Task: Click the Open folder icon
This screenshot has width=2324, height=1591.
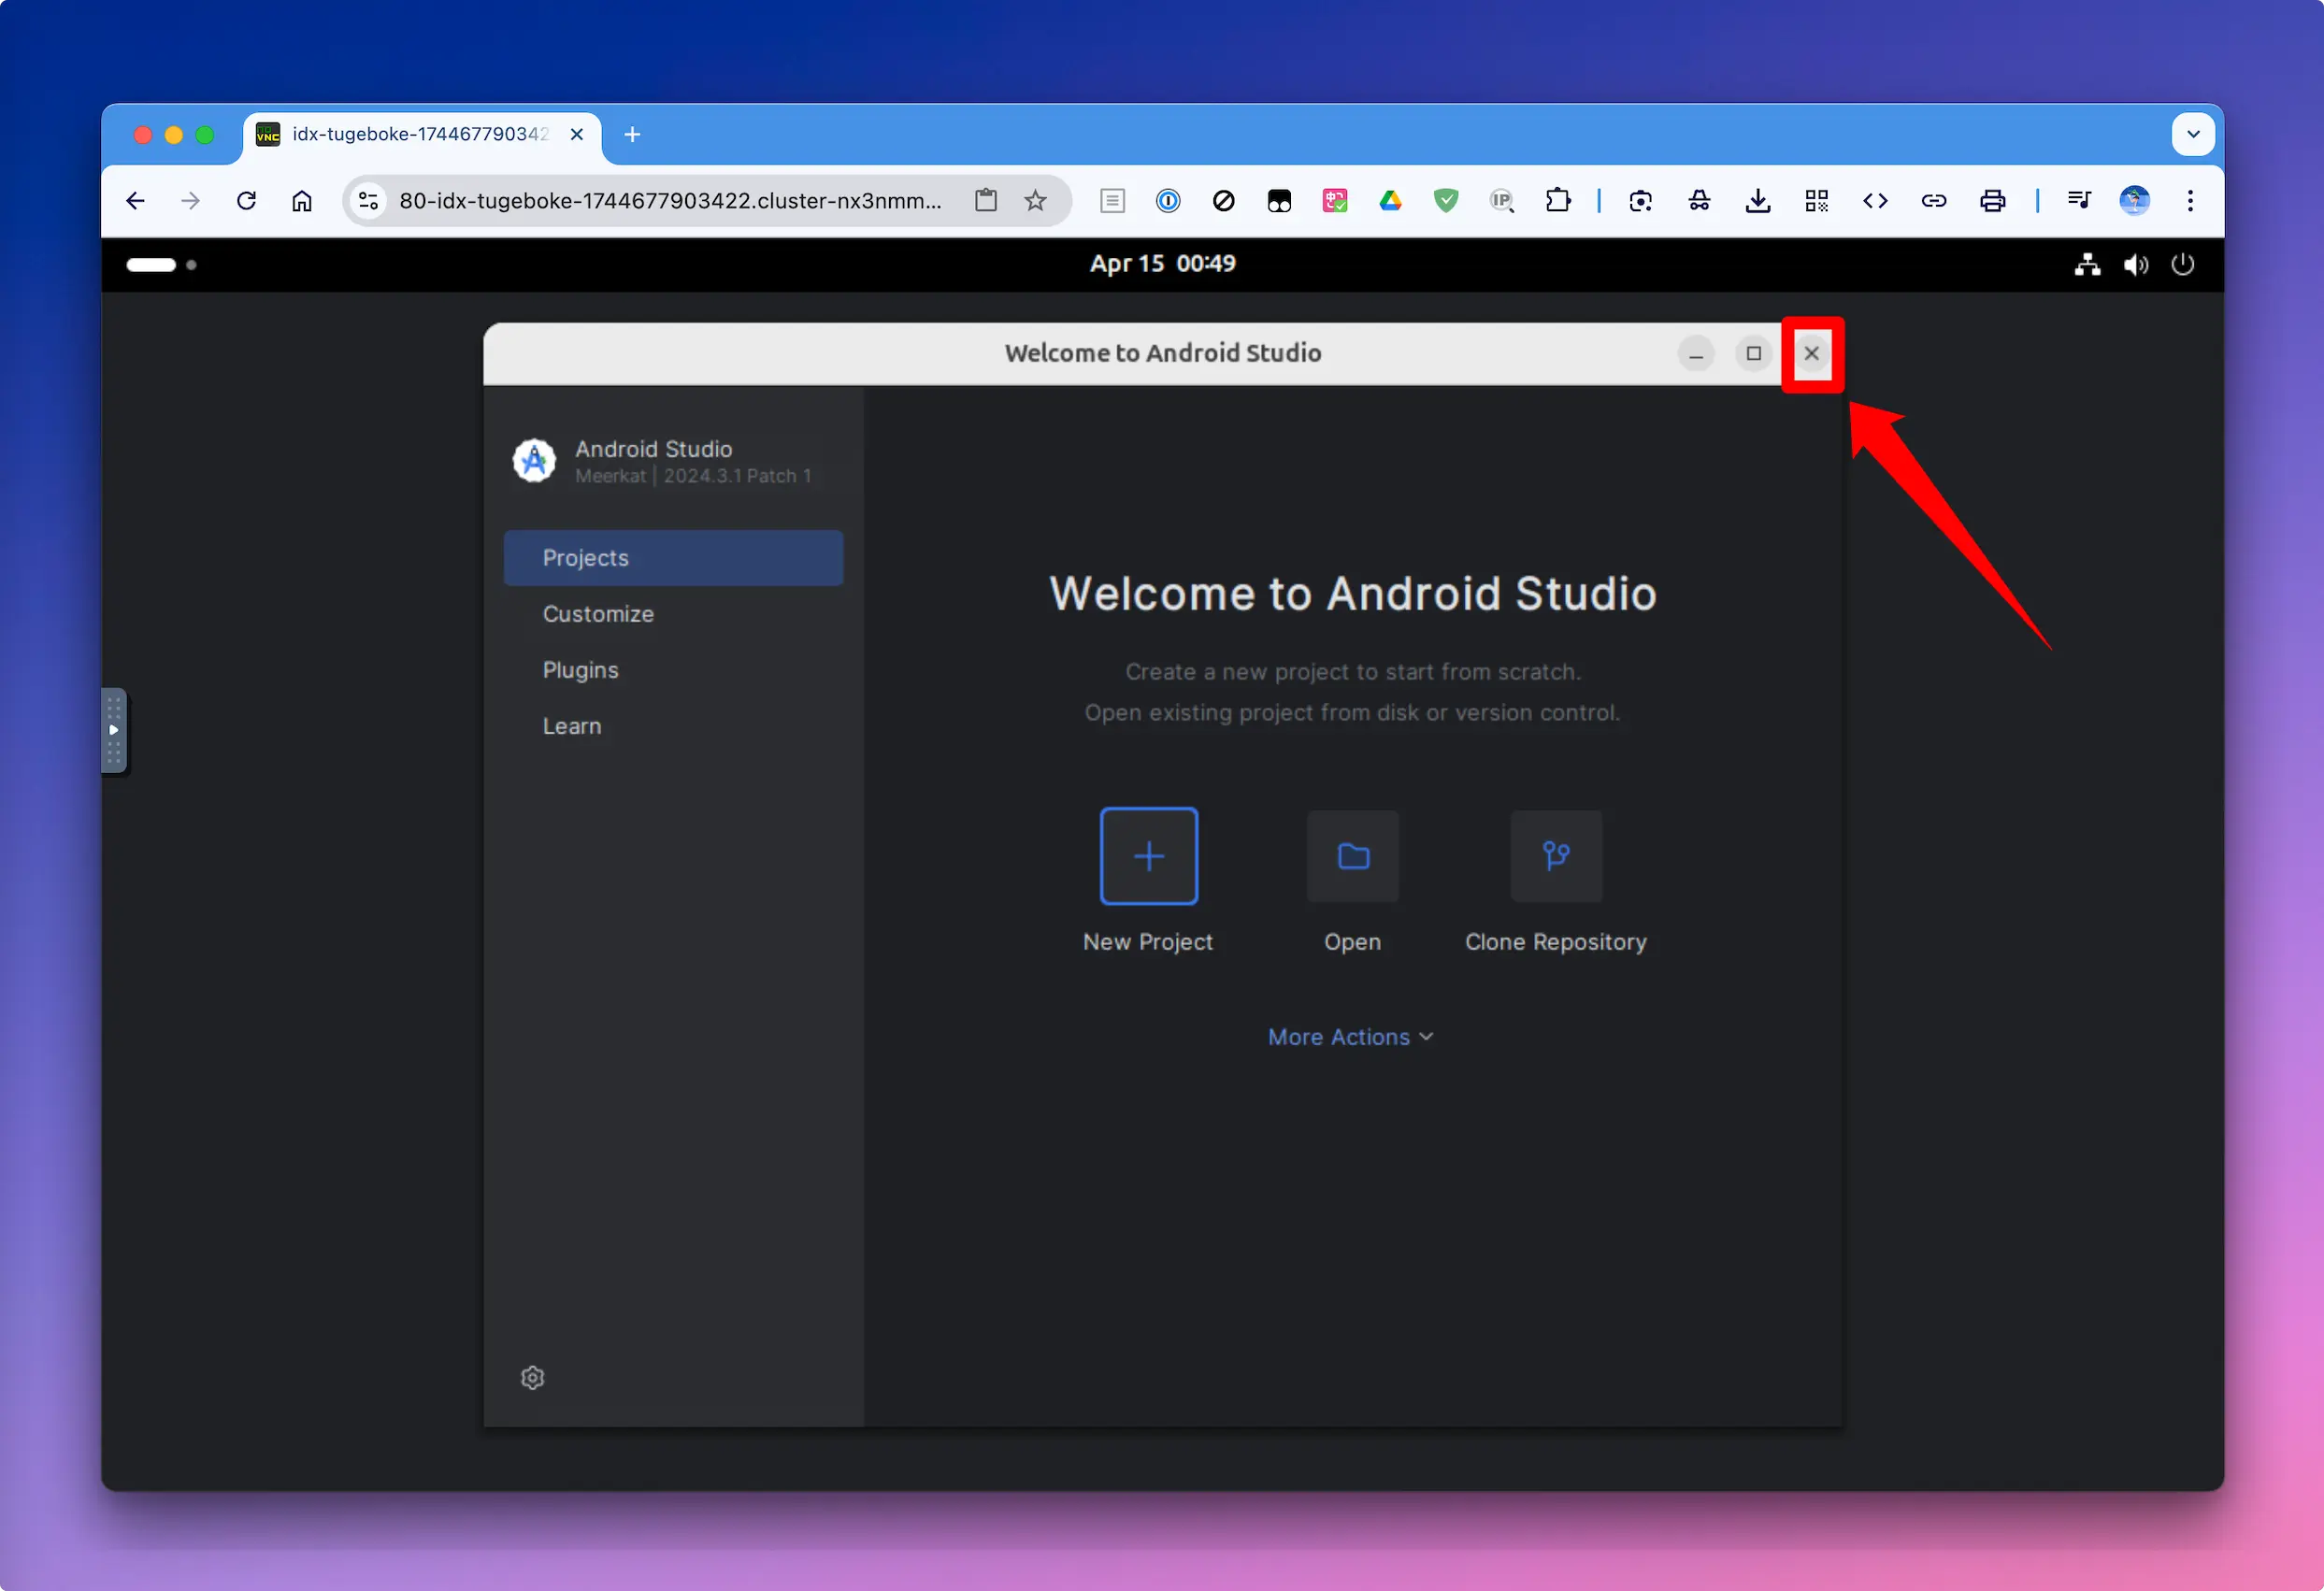Action: (1353, 856)
